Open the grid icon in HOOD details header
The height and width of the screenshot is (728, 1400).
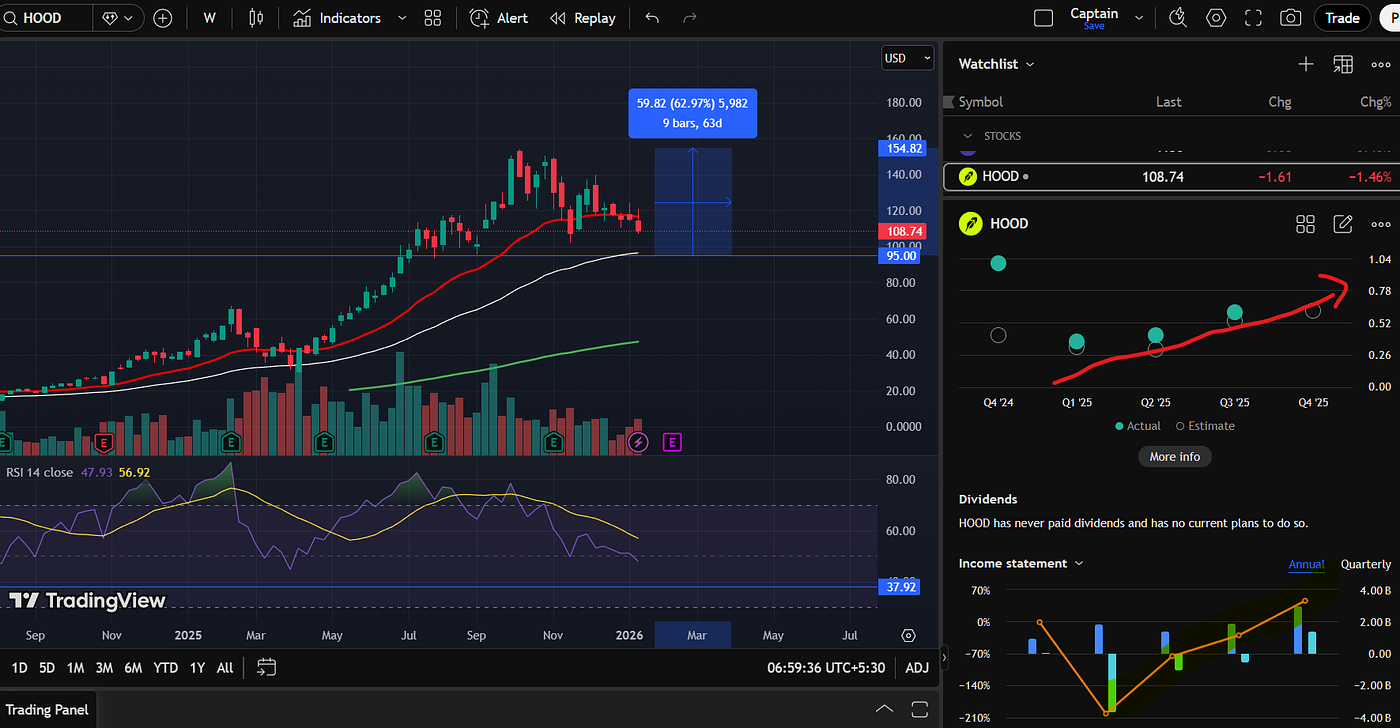1305,224
